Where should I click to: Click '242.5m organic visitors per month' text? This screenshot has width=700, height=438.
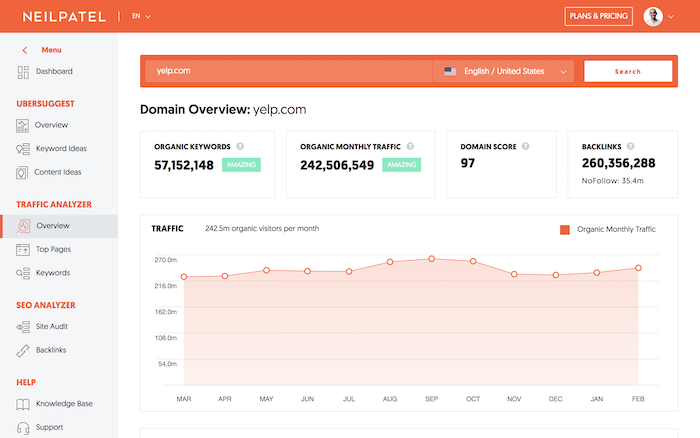point(262,229)
